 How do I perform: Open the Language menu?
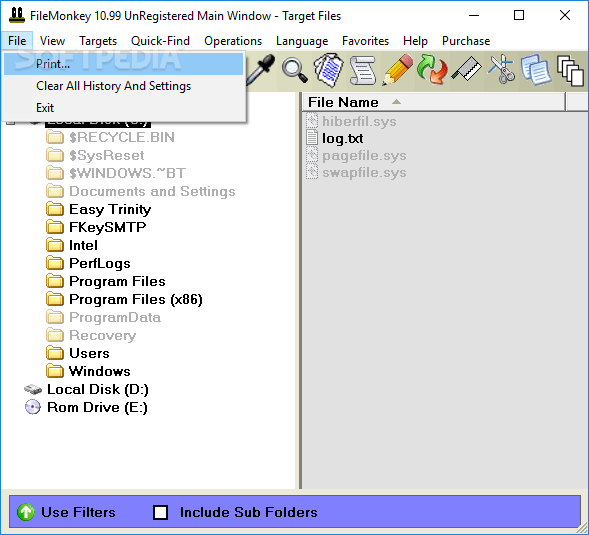(x=302, y=41)
